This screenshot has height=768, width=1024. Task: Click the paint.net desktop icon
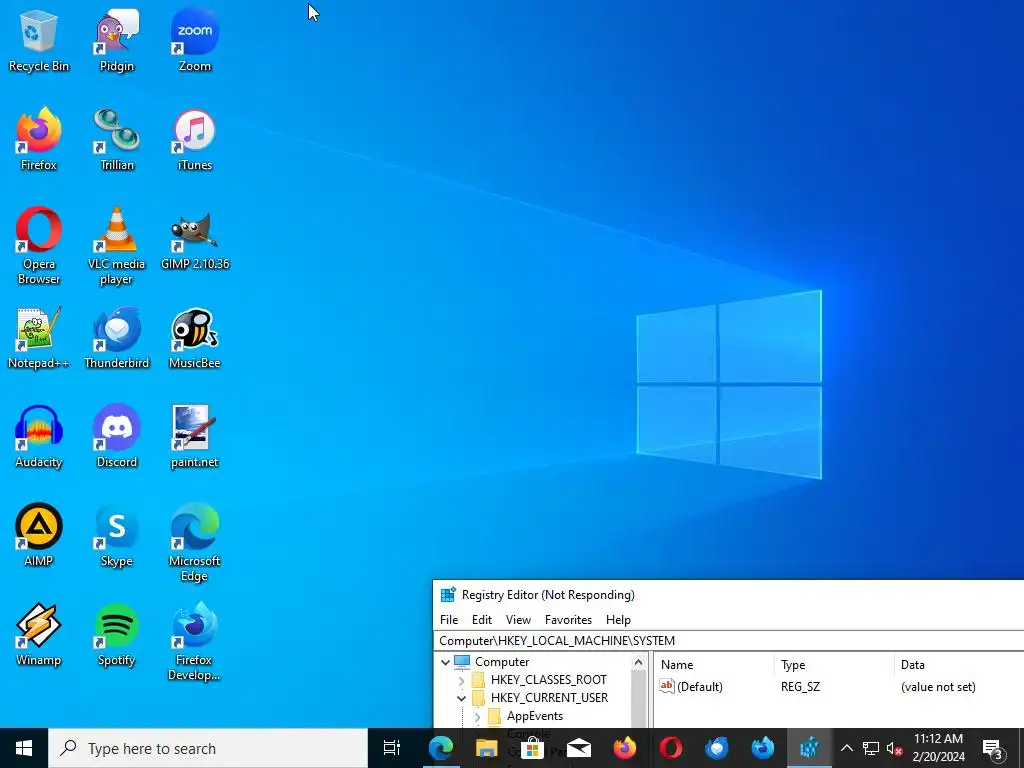click(195, 437)
